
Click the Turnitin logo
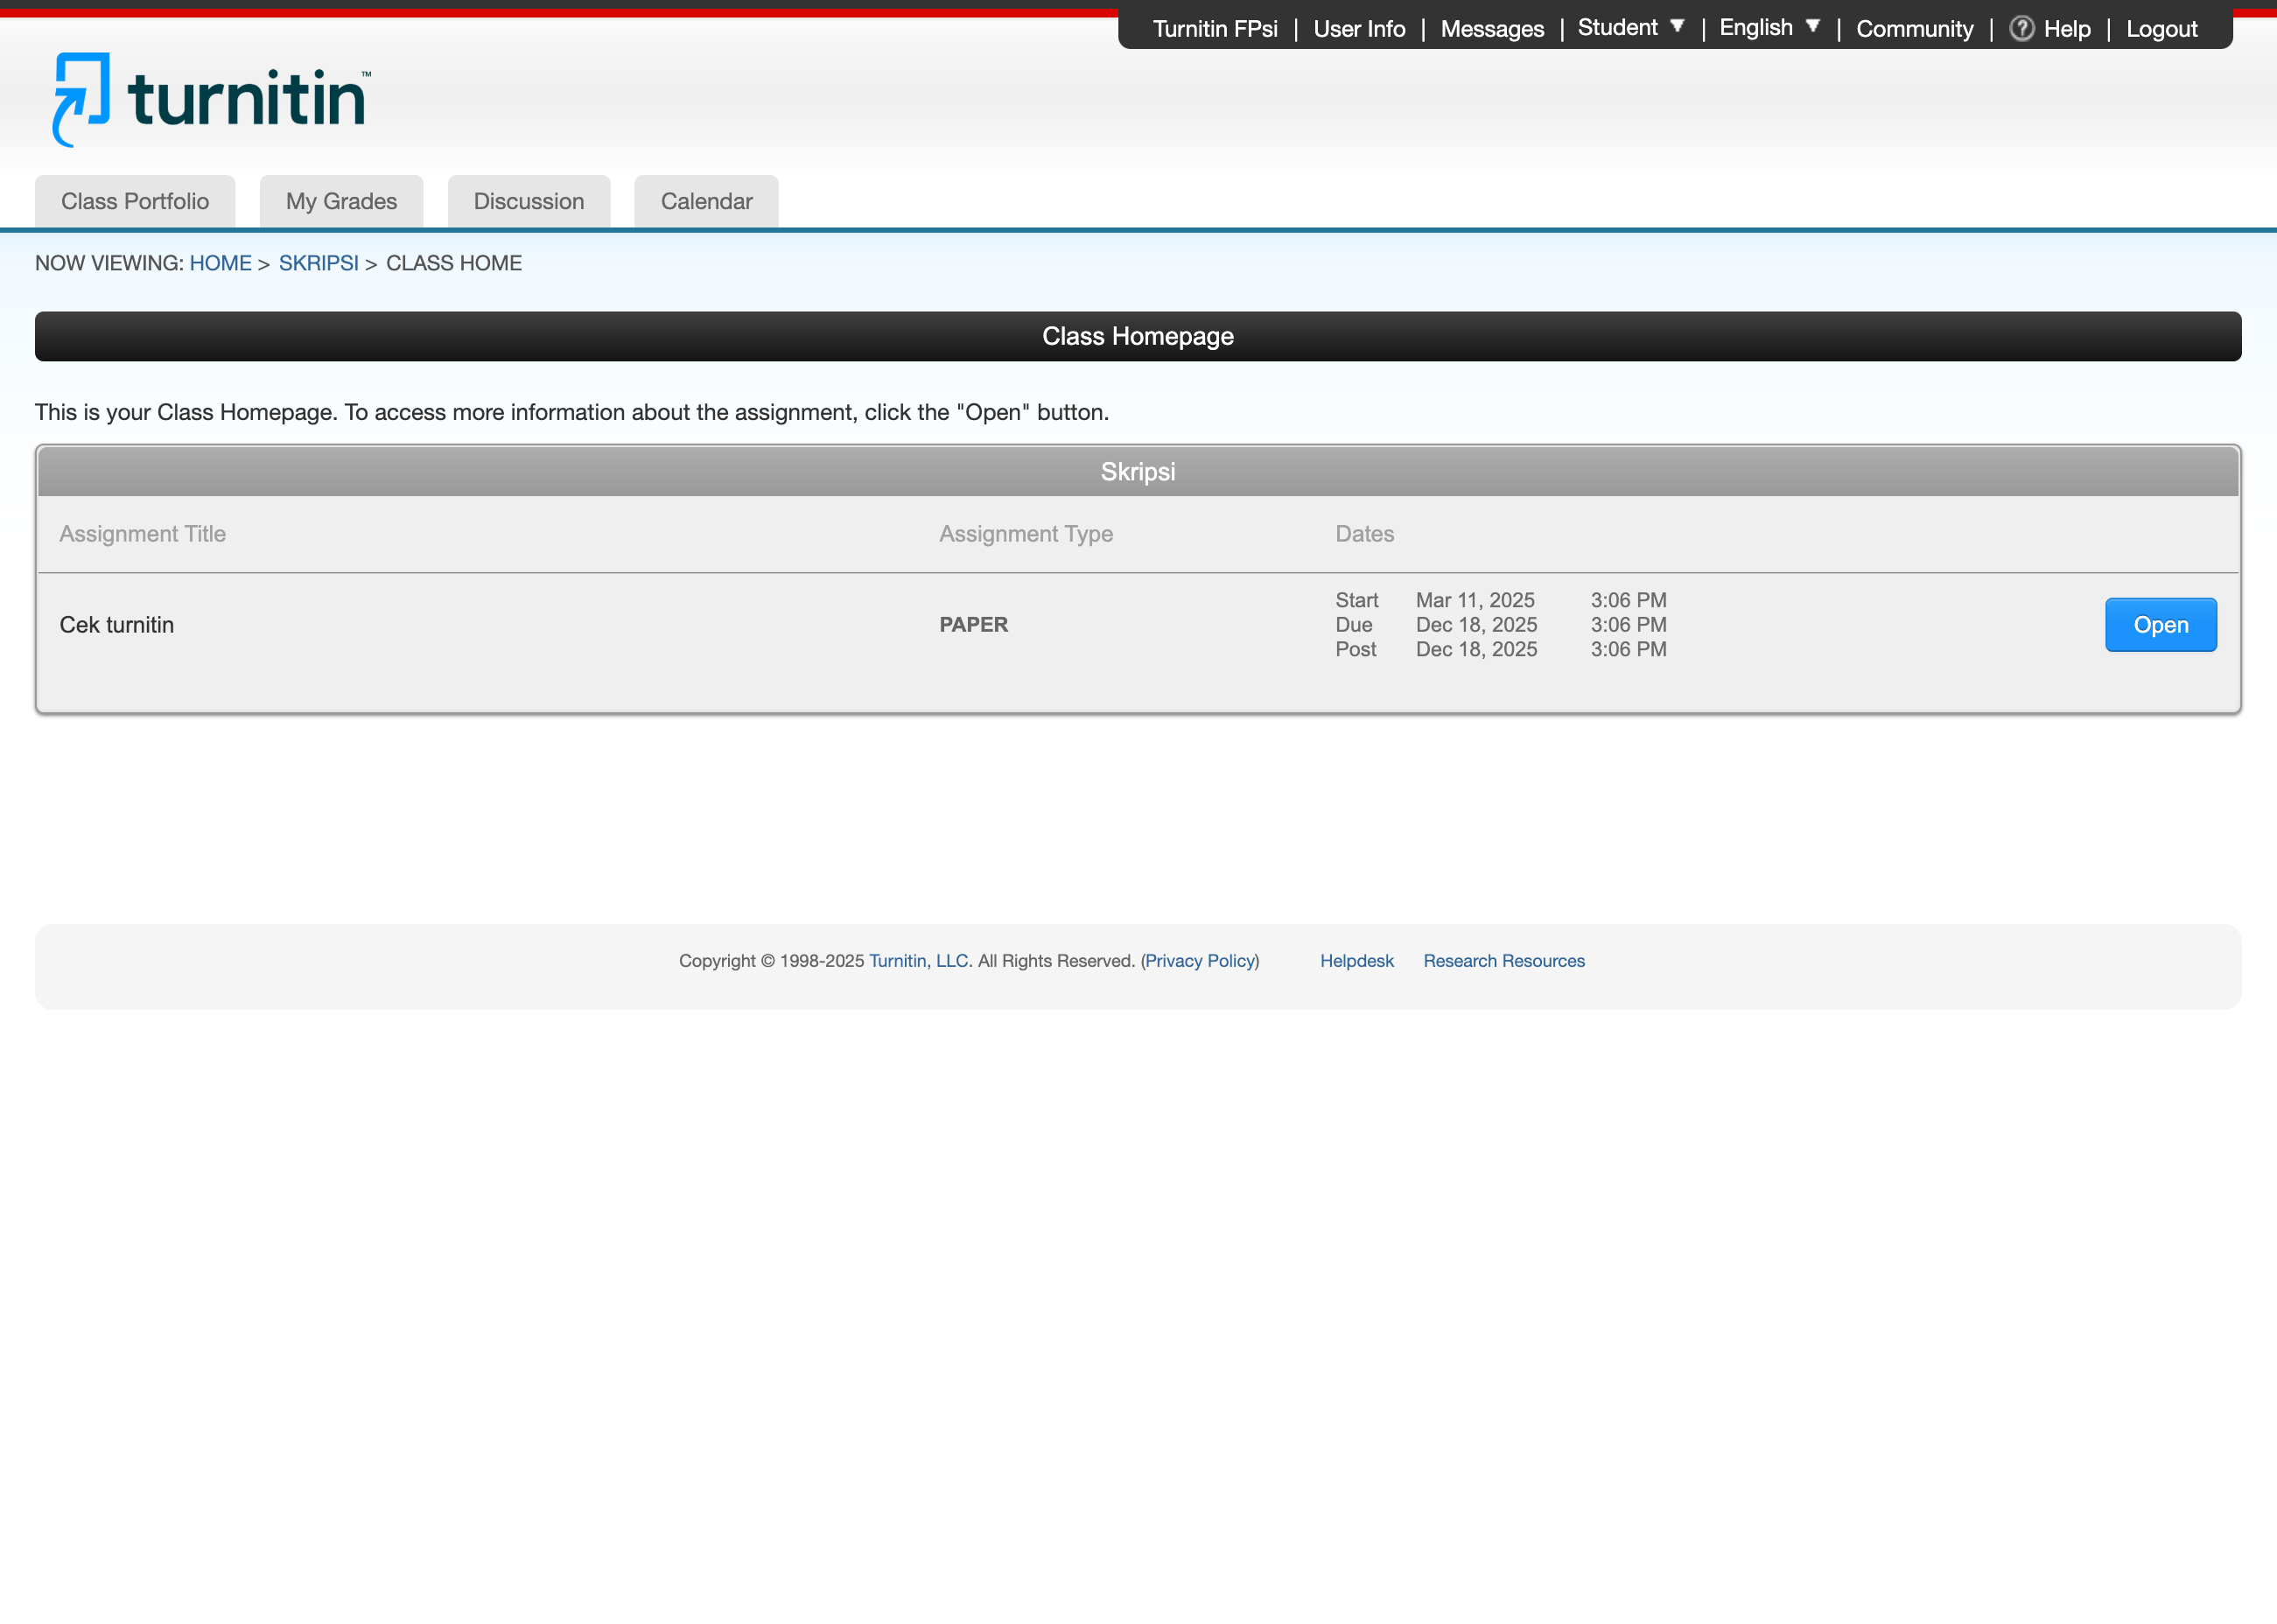211,99
